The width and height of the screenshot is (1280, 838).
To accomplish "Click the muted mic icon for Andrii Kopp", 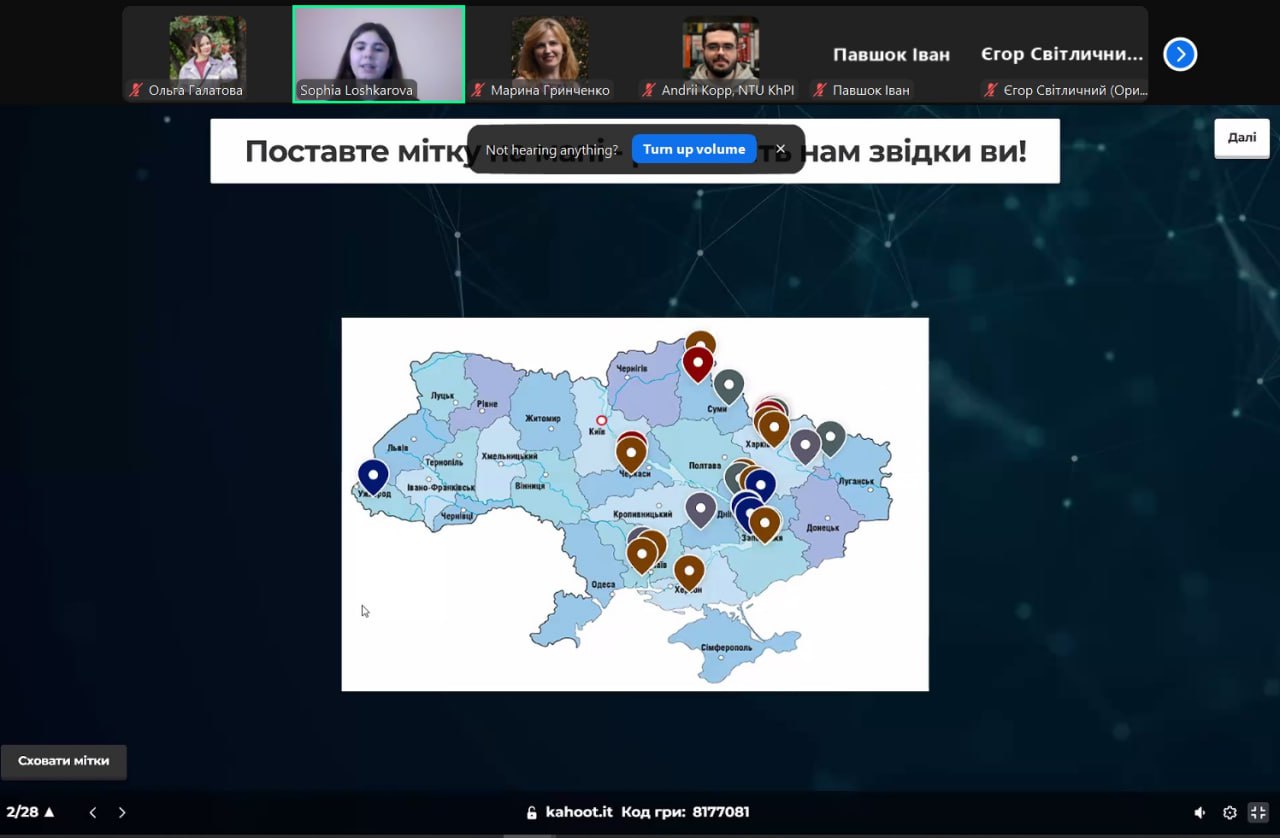I will (649, 90).
